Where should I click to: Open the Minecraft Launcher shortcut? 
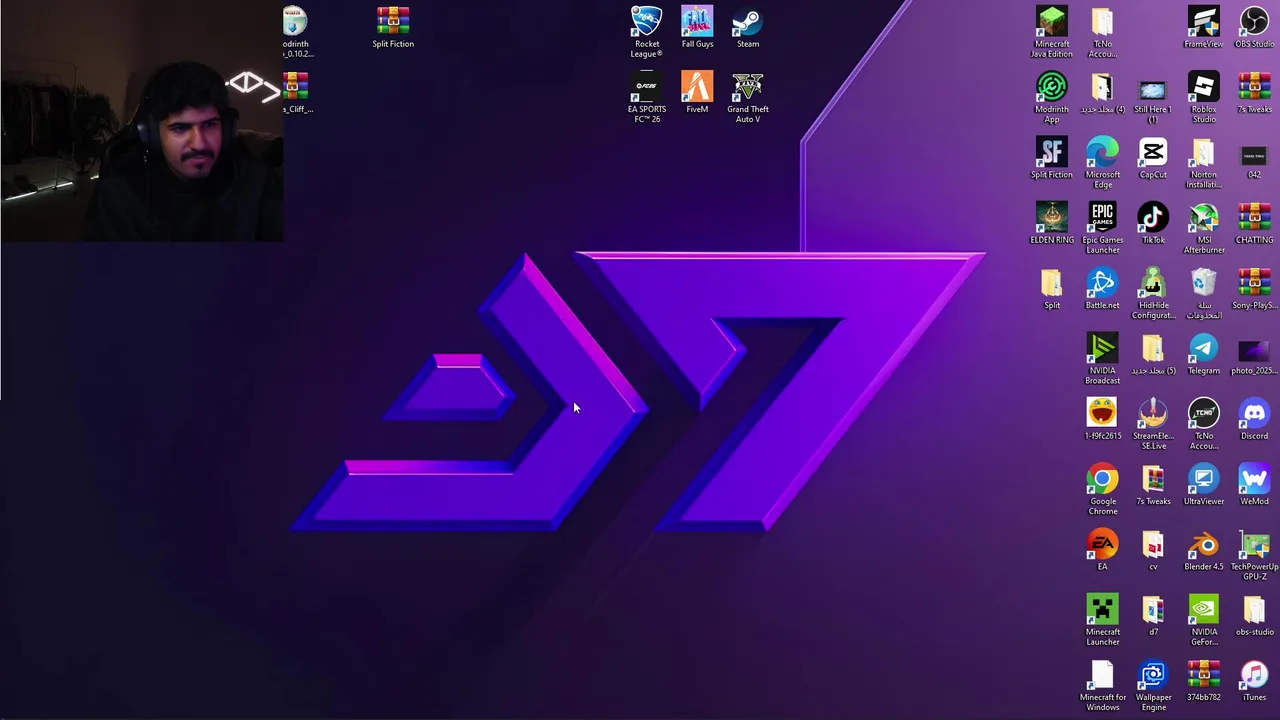tap(1102, 619)
